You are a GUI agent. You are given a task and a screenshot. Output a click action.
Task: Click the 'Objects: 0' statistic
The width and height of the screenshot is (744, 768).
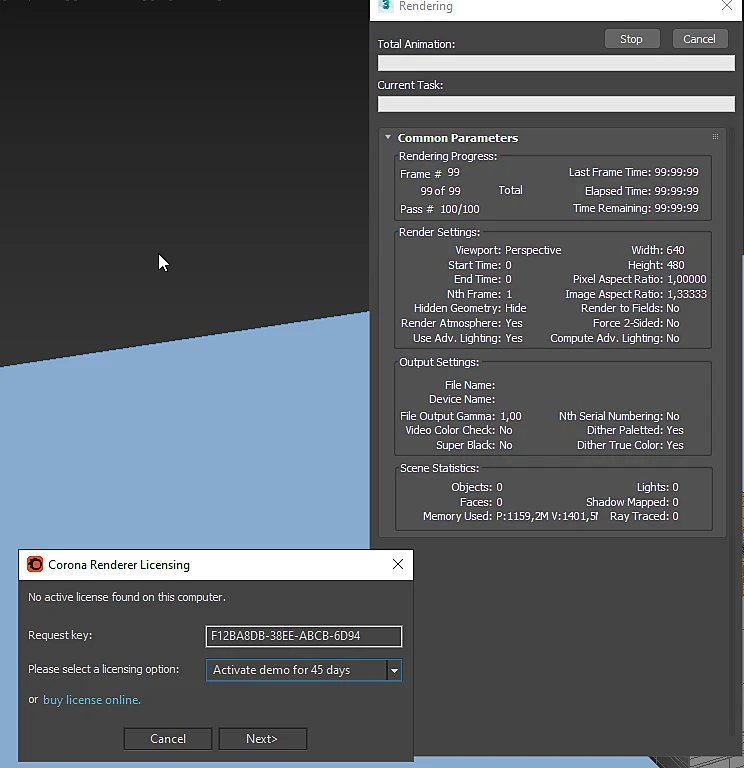click(x=477, y=487)
